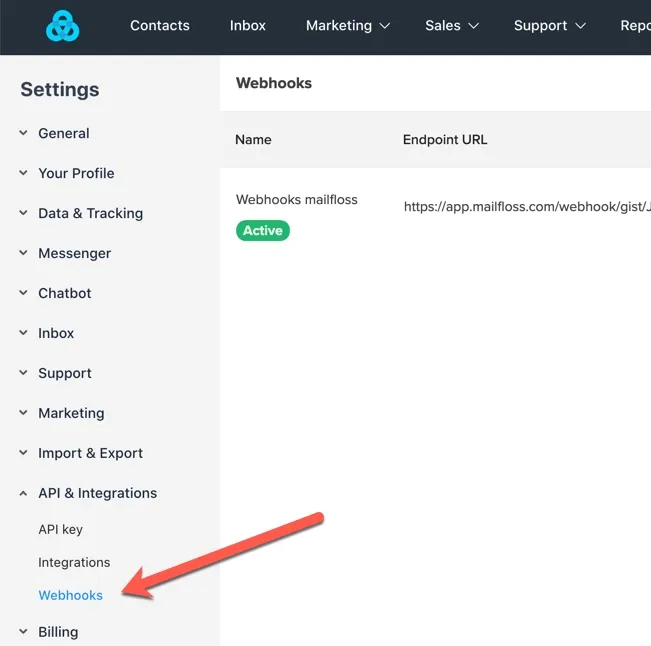Open the Sales dropdown in top nav
The image size is (651, 646).
pos(452,26)
